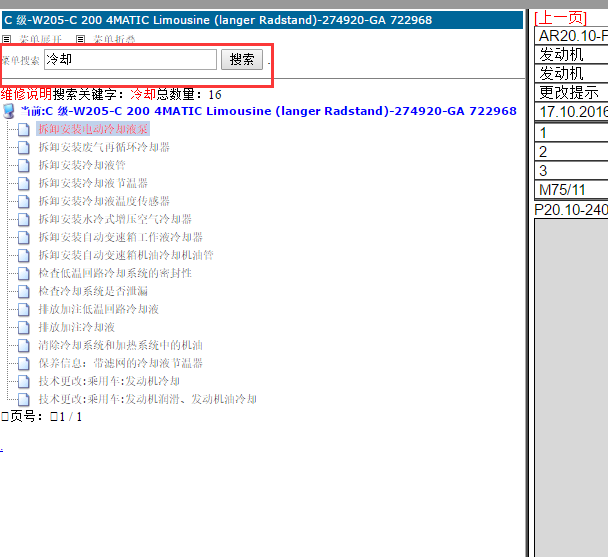608x557 pixels.
Task: Click document icon for 拆卸安装冷却液节温器
Action: point(24,183)
